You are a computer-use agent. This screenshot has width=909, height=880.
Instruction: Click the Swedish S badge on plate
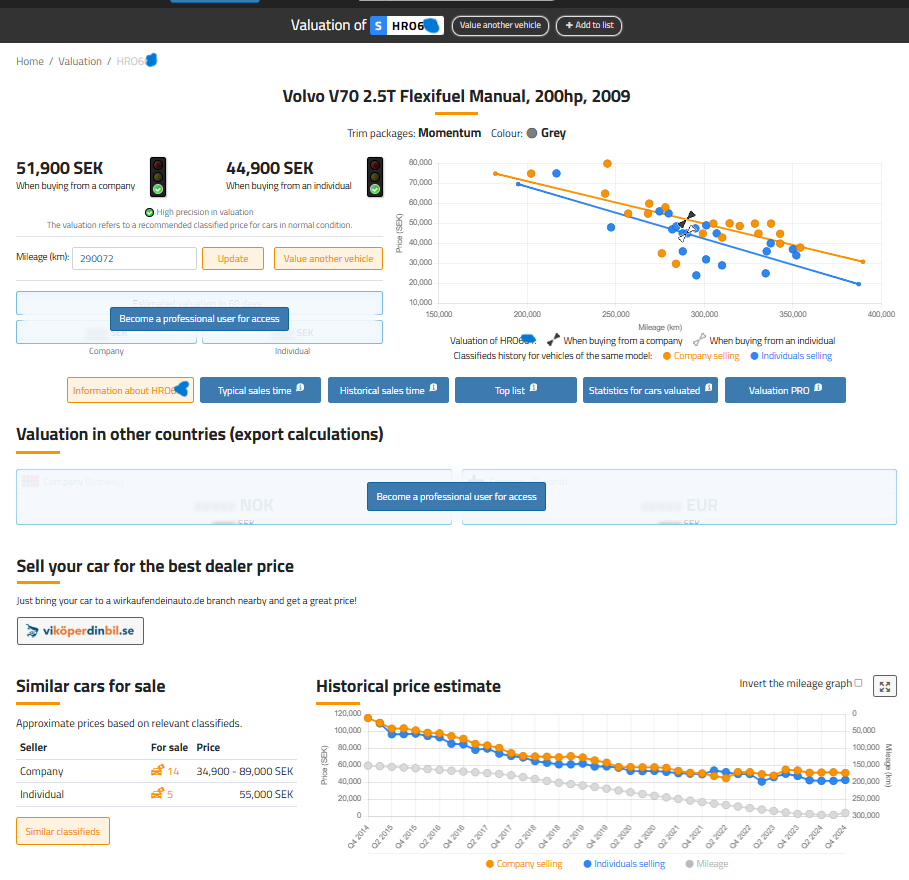(378, 26)
